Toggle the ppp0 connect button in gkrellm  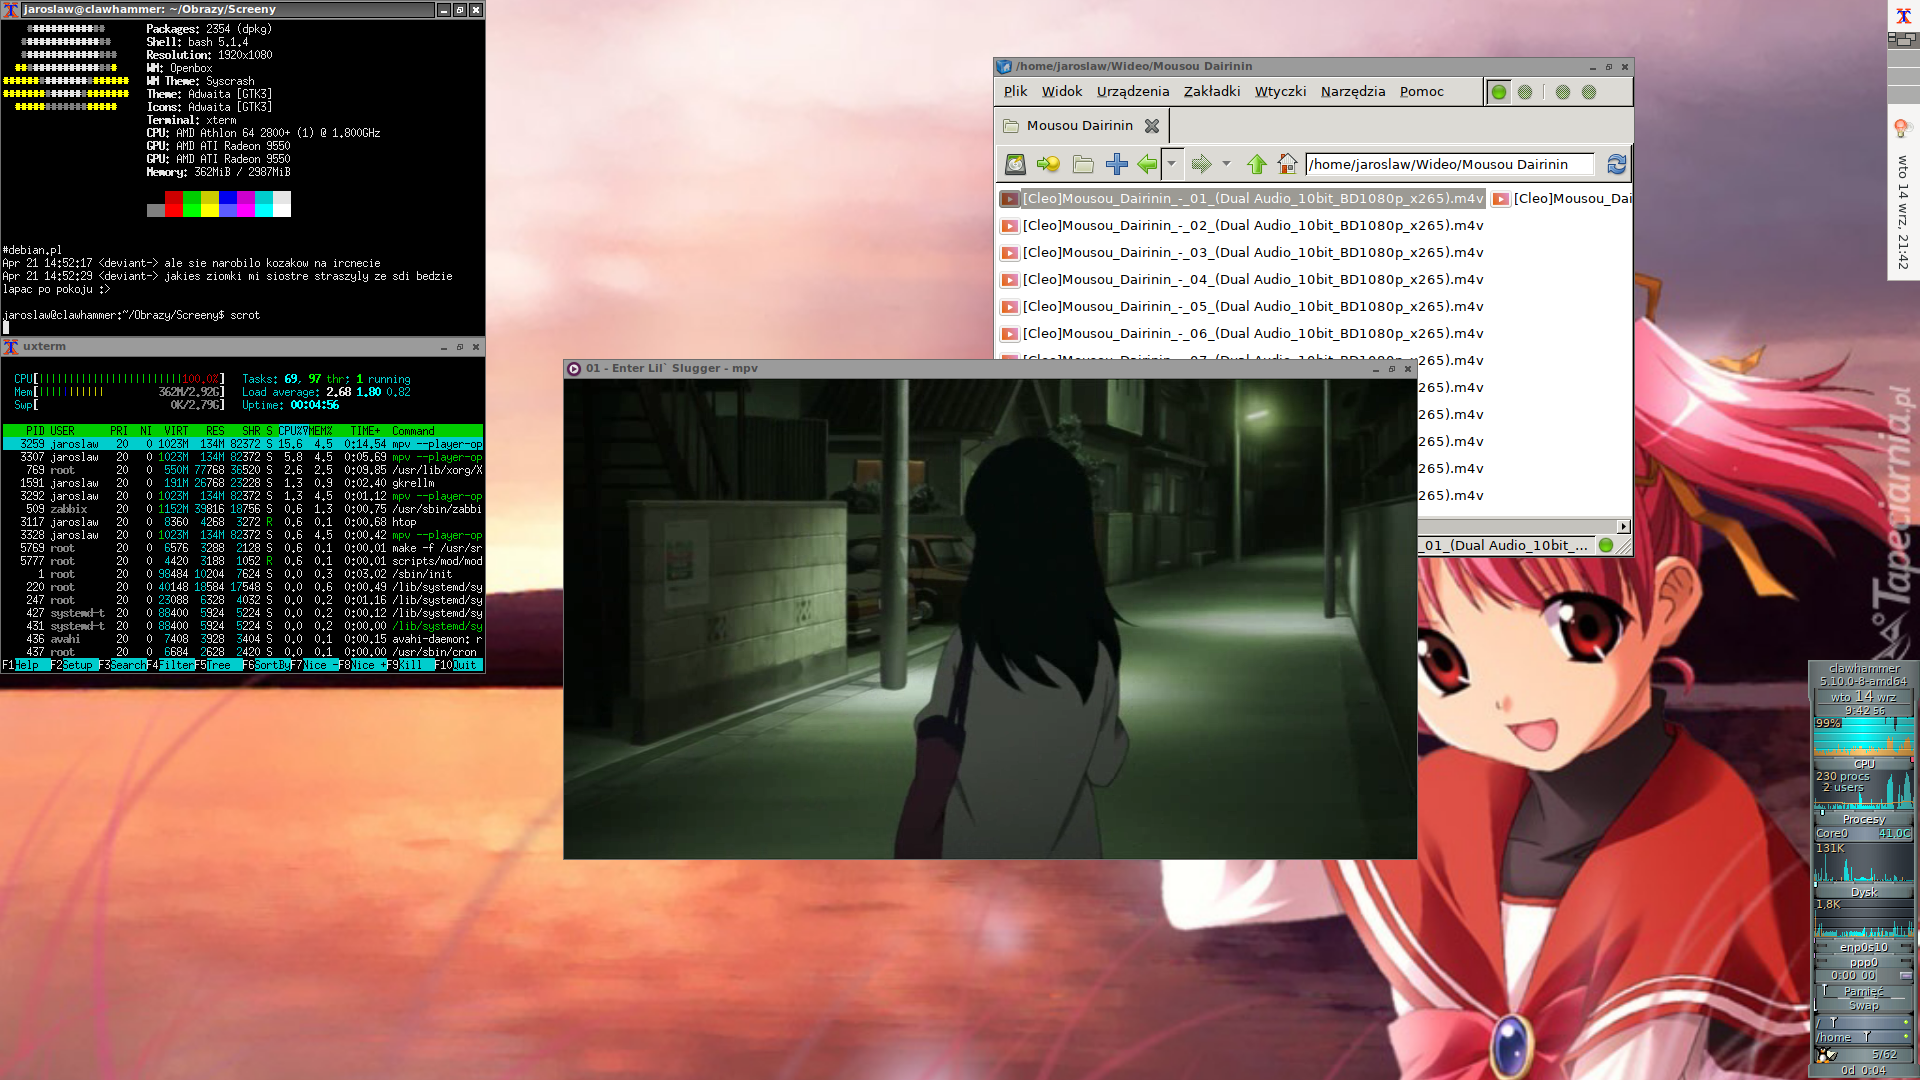point(1906,976)
